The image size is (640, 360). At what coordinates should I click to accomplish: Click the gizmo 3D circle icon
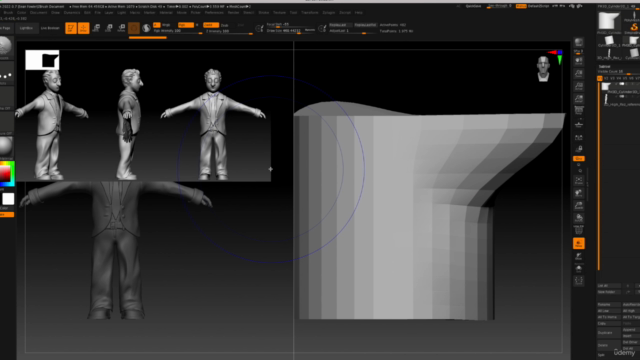click(x=133, y=28)
